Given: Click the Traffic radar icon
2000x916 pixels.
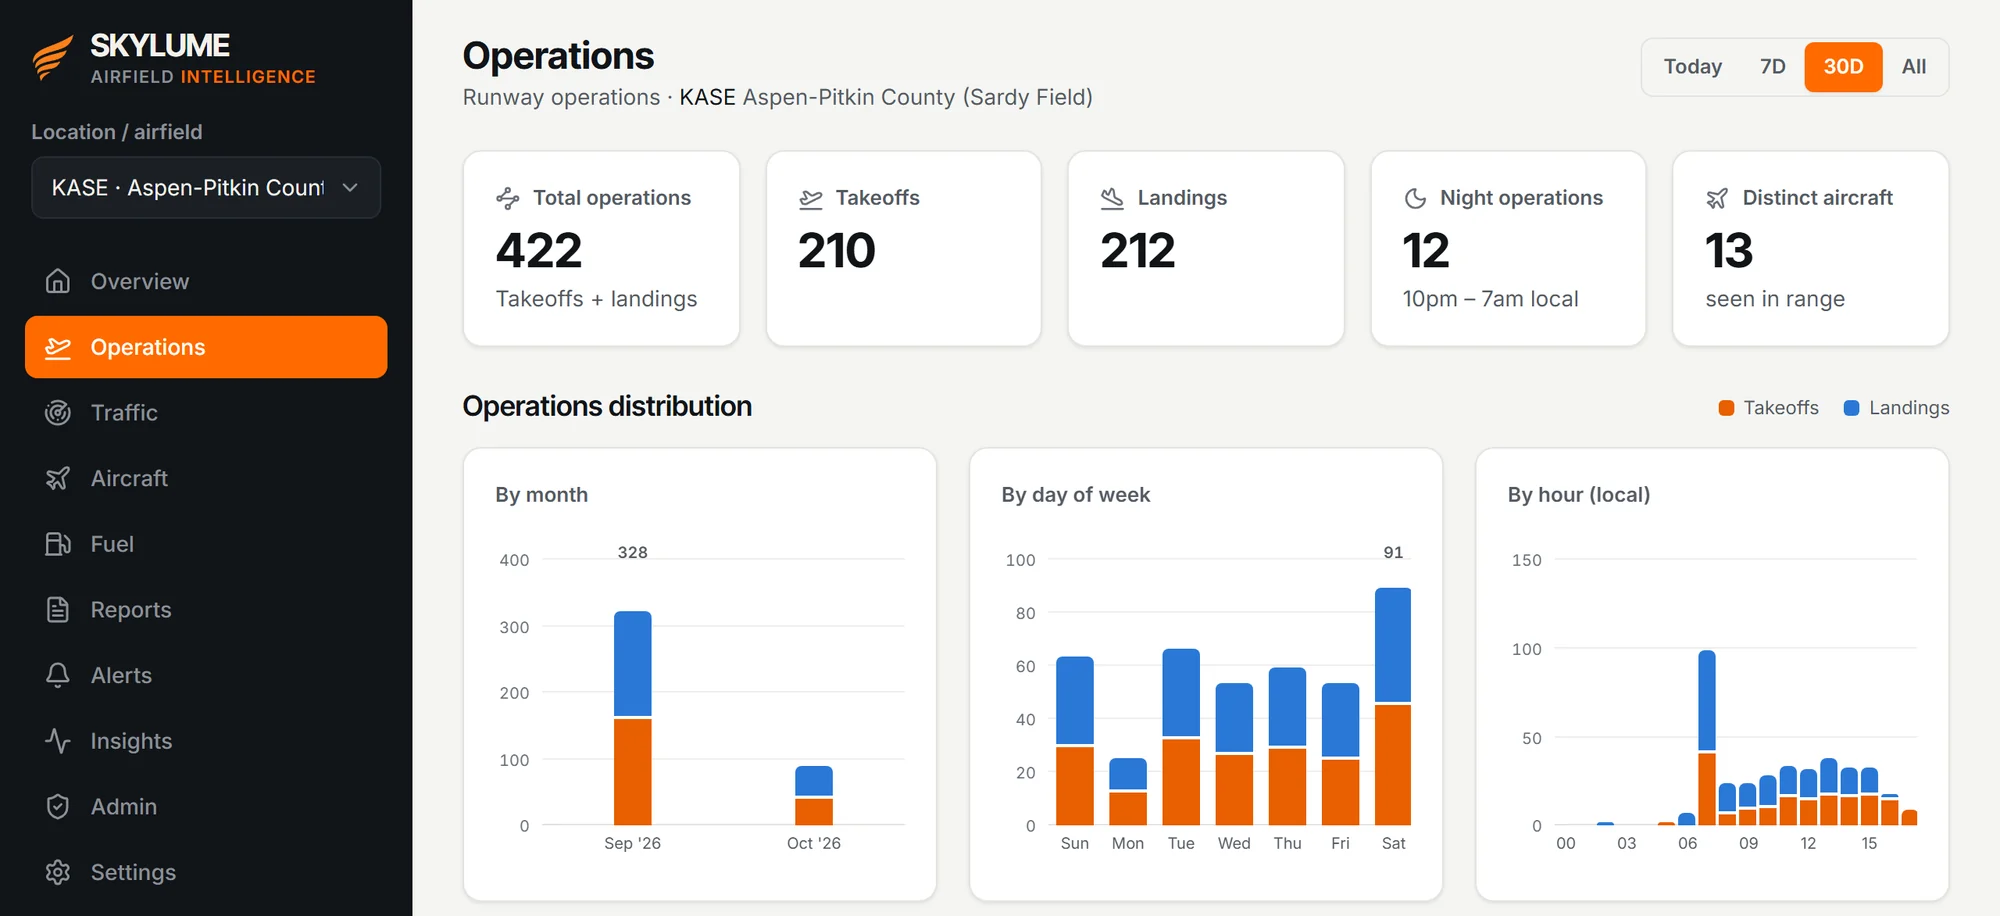Looking at the screenshot, I should click(58, 412).
